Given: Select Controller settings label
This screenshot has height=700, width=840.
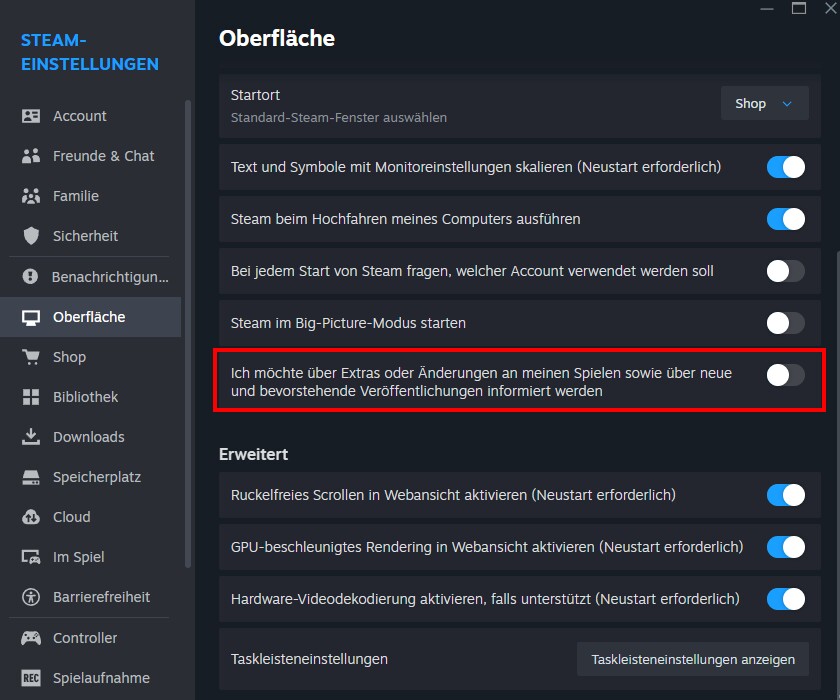Looking at the screenshot, I should (x=85, y=638).
